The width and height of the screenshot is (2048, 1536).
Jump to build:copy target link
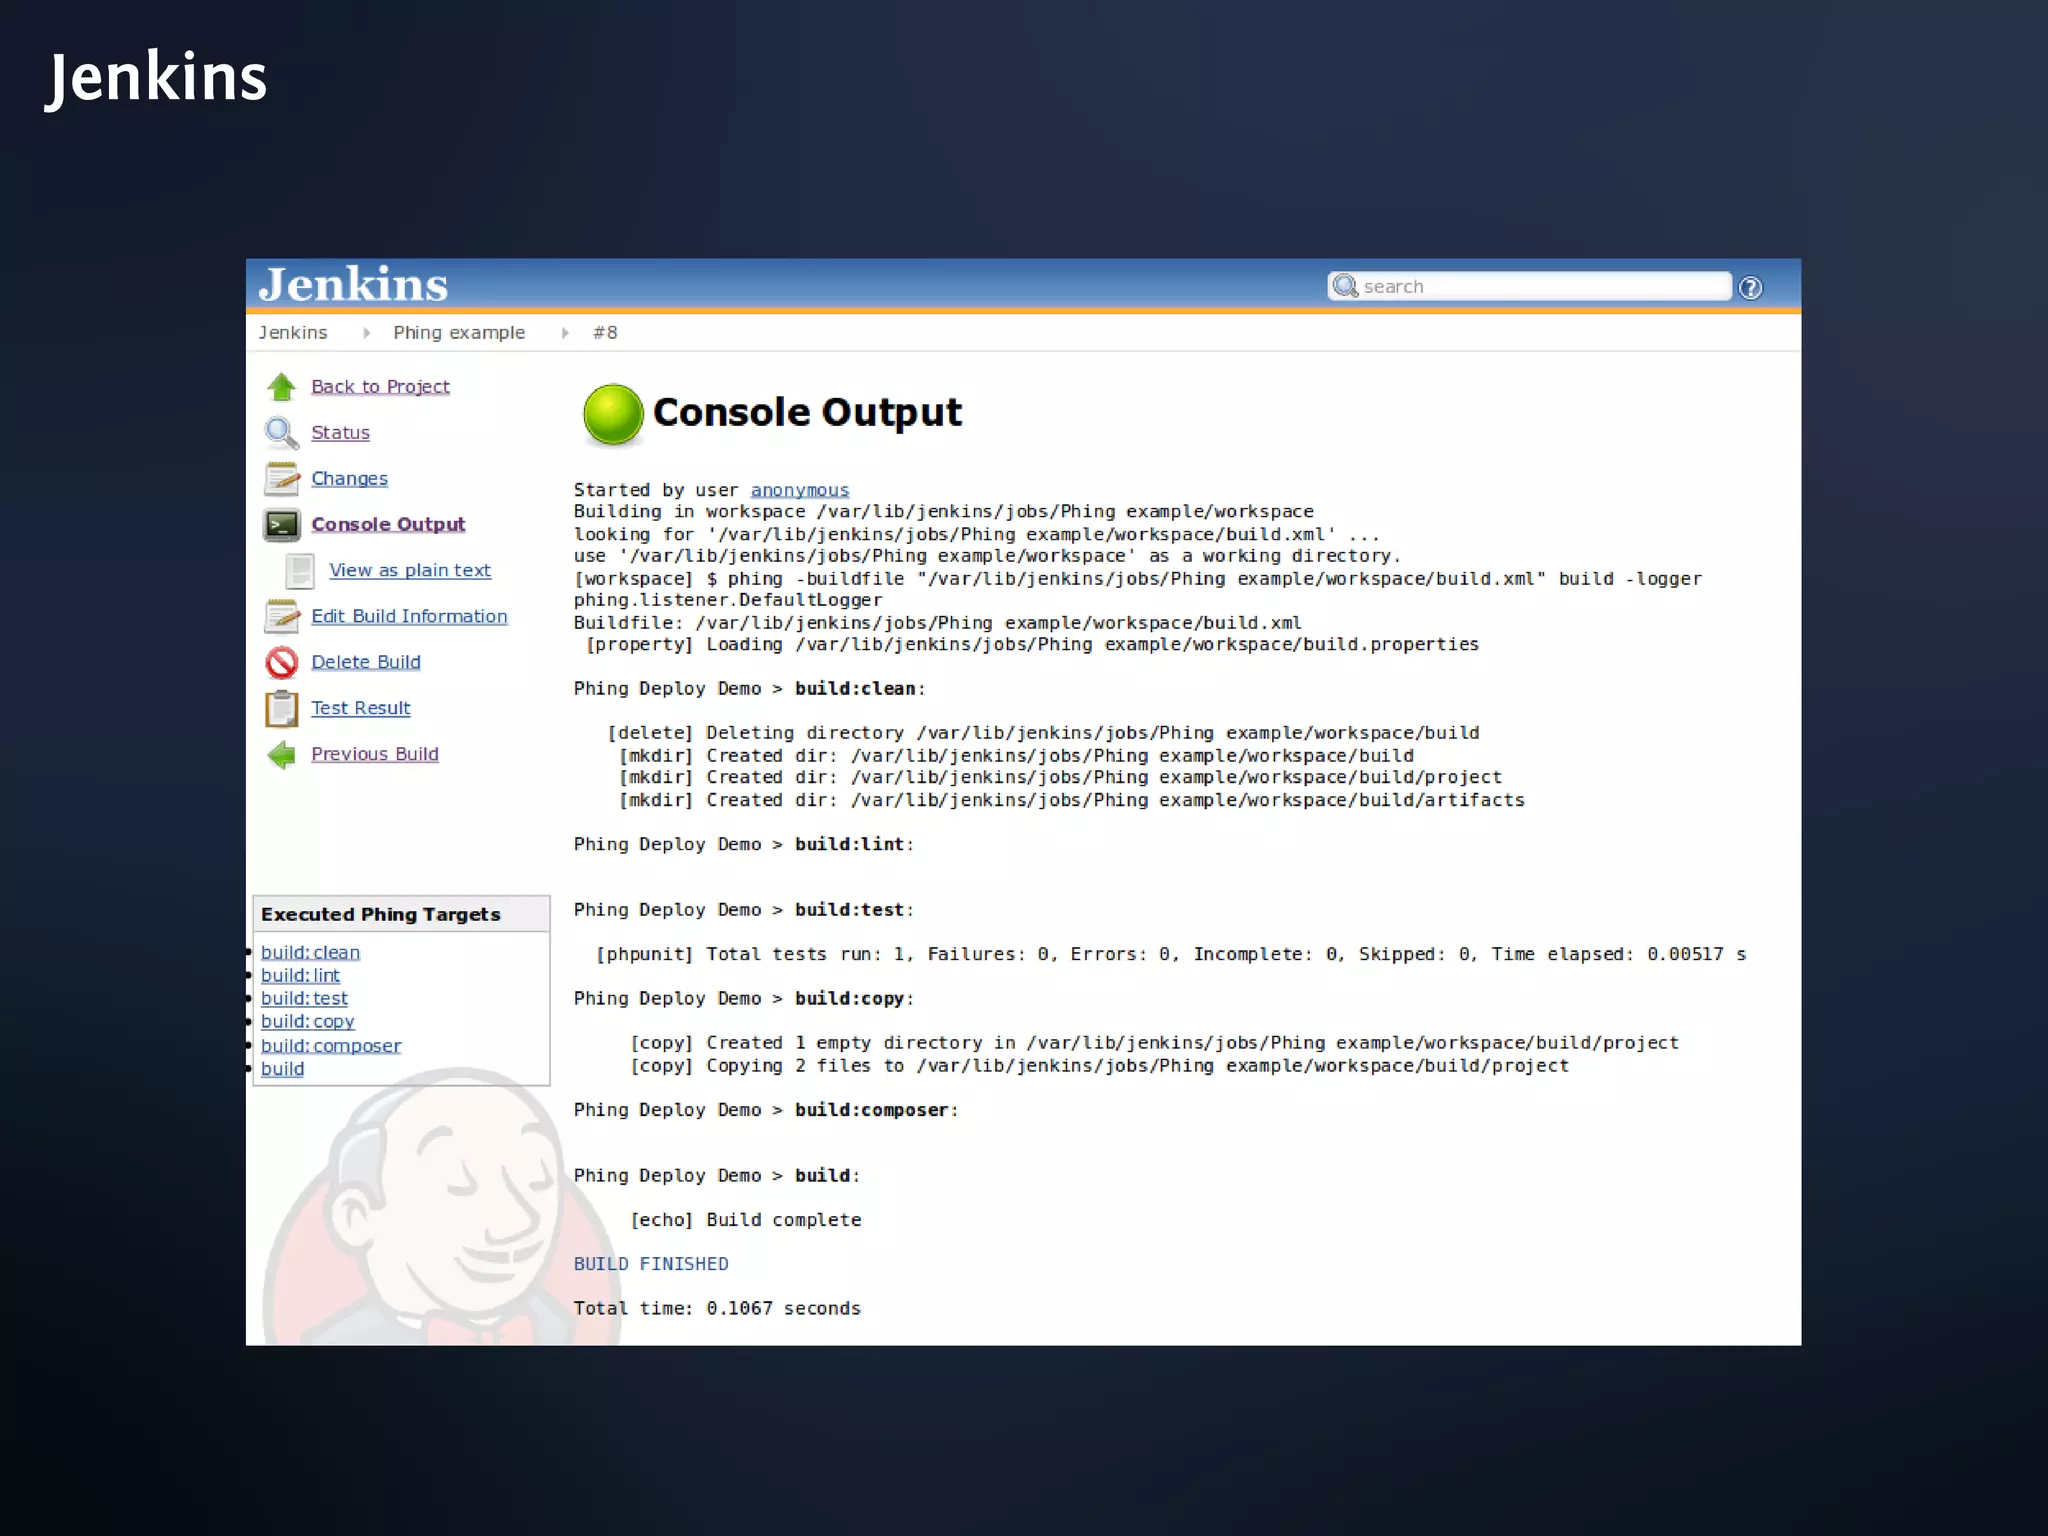tap(308, 1022)
